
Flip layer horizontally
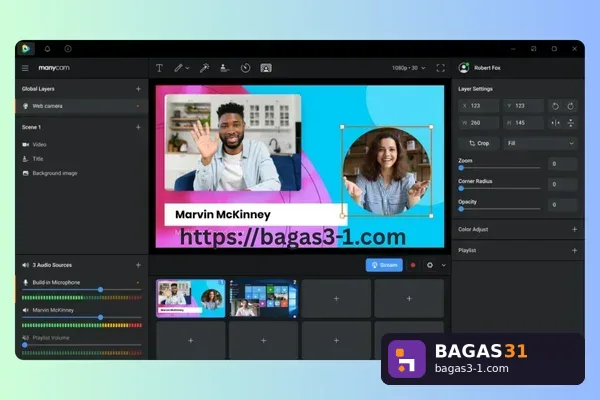tap(555, 123)
